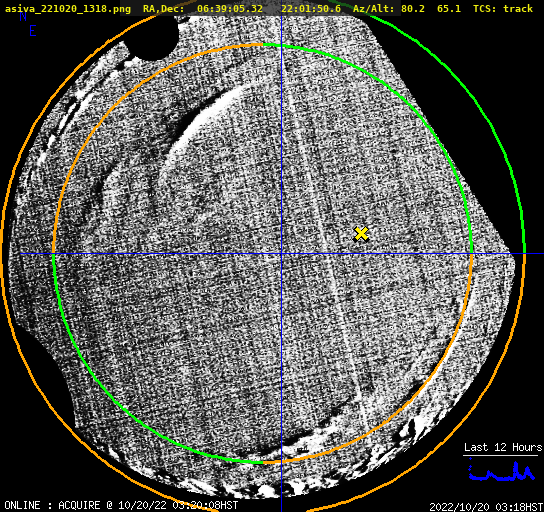Click the black circular mask near top-left
544x512 pixels.
pyautogui.click(x=153, y=36)
